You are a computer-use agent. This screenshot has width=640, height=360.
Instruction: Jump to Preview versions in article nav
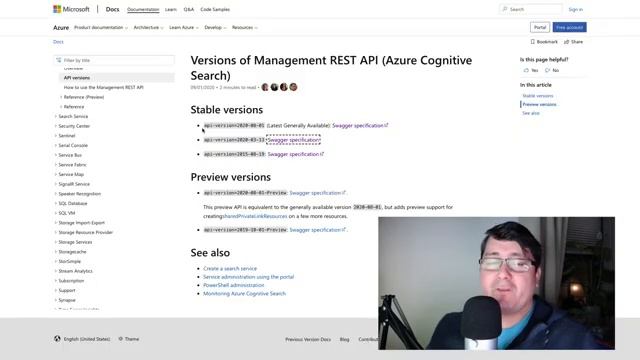coord(540,104)
